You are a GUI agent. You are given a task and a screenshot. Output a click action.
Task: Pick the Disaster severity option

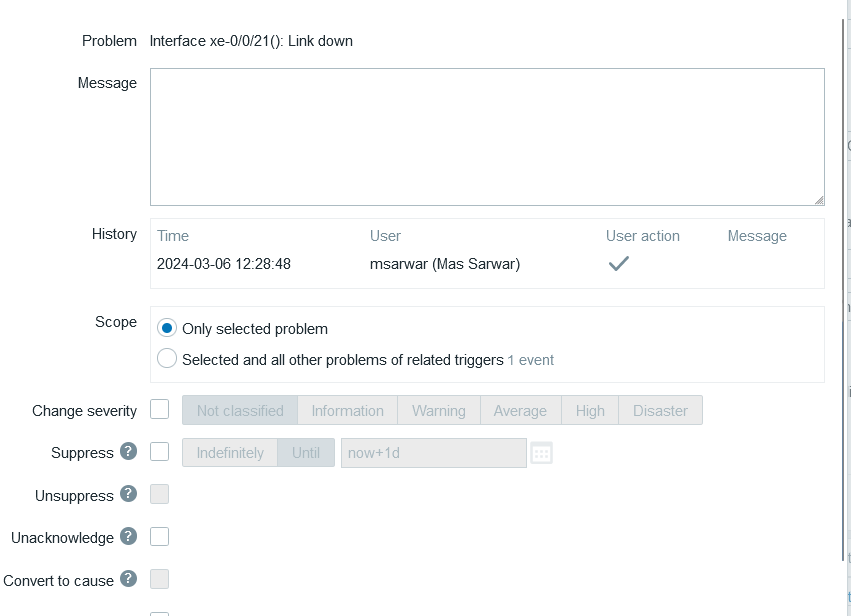pyautogui.click(x=660, y=410)
